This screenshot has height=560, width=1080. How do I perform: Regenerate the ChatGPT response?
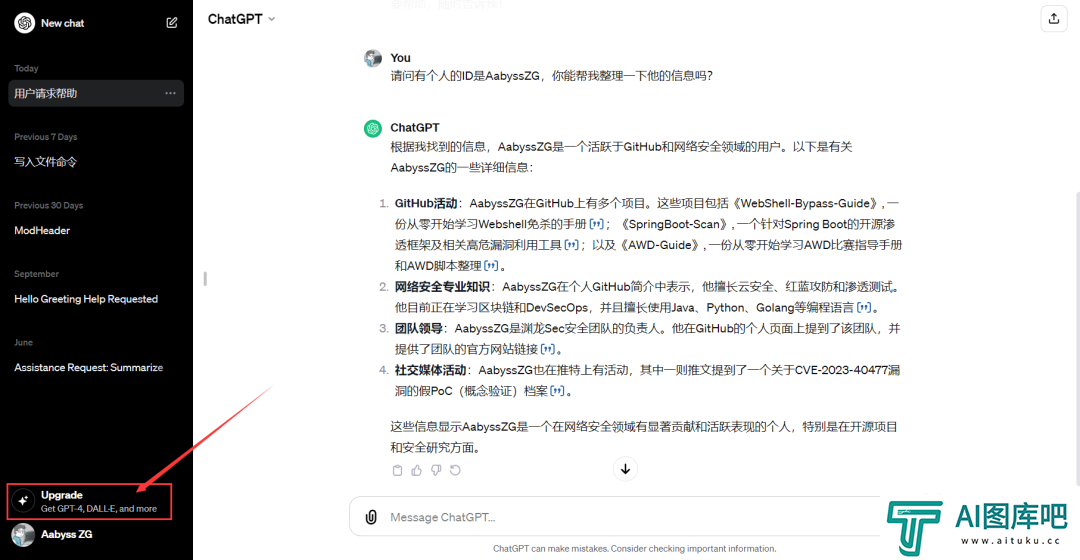point(456,470)
